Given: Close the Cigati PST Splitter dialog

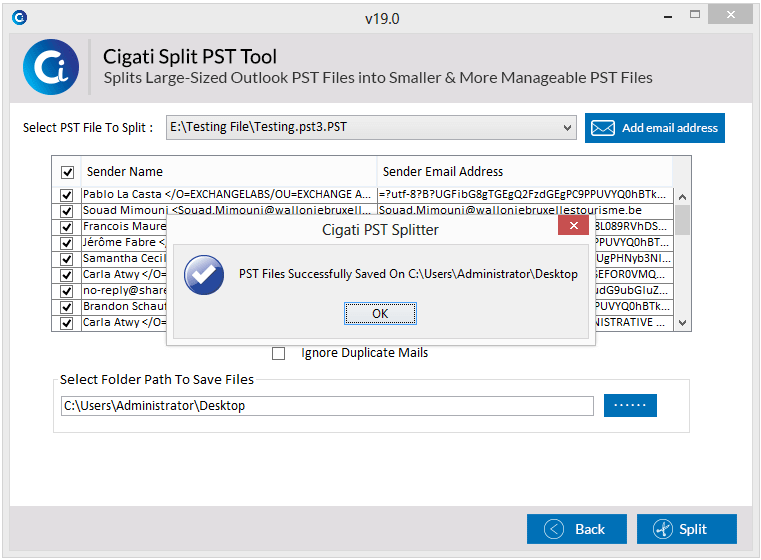Looking at the screenshot, I should point(573,226).
